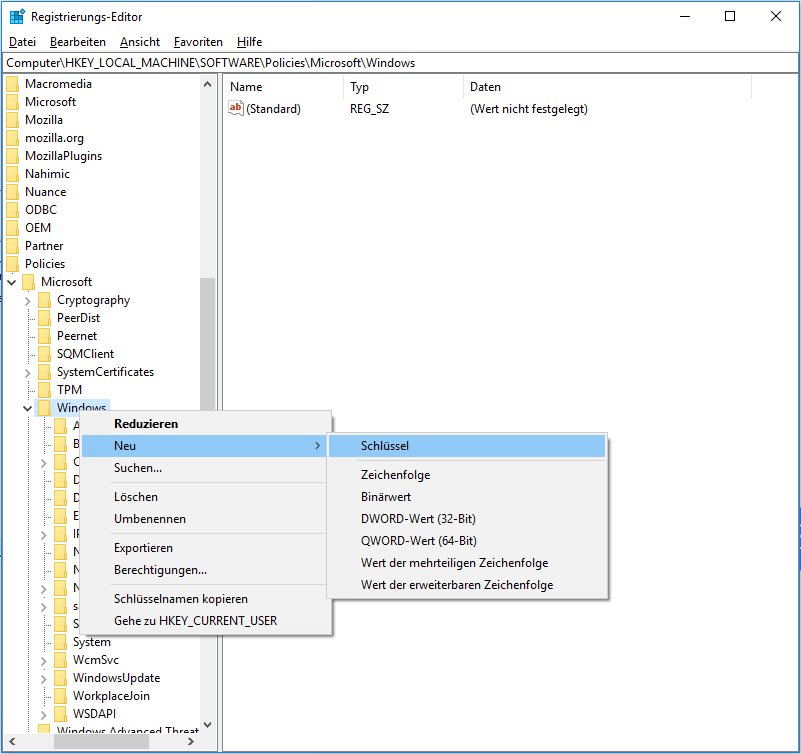Choose Umbenennen in context menu
This screenshot has width=801, height=754.
(x=204, y=519)
